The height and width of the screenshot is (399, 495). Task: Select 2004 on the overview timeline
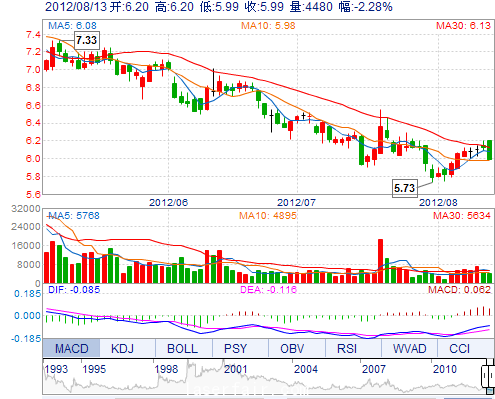point(305,369)
